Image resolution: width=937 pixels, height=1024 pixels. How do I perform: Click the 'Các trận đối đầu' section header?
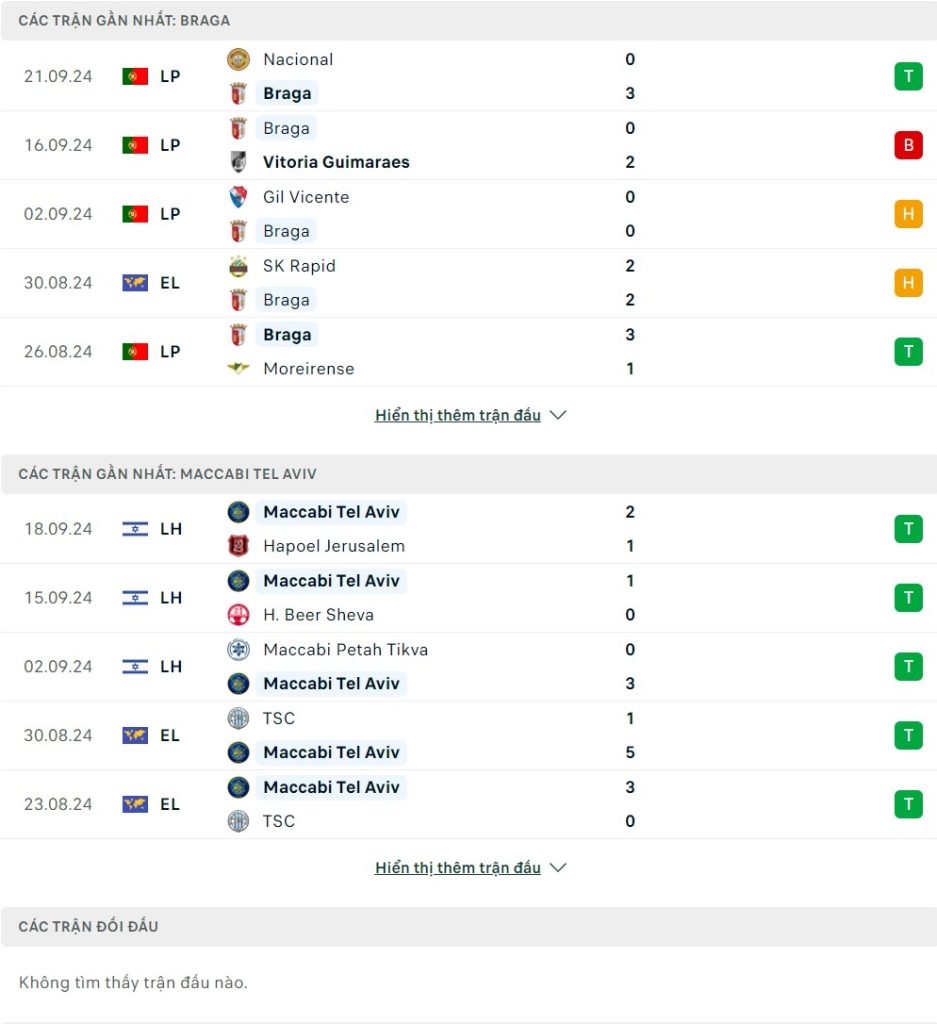coord(469,927)
